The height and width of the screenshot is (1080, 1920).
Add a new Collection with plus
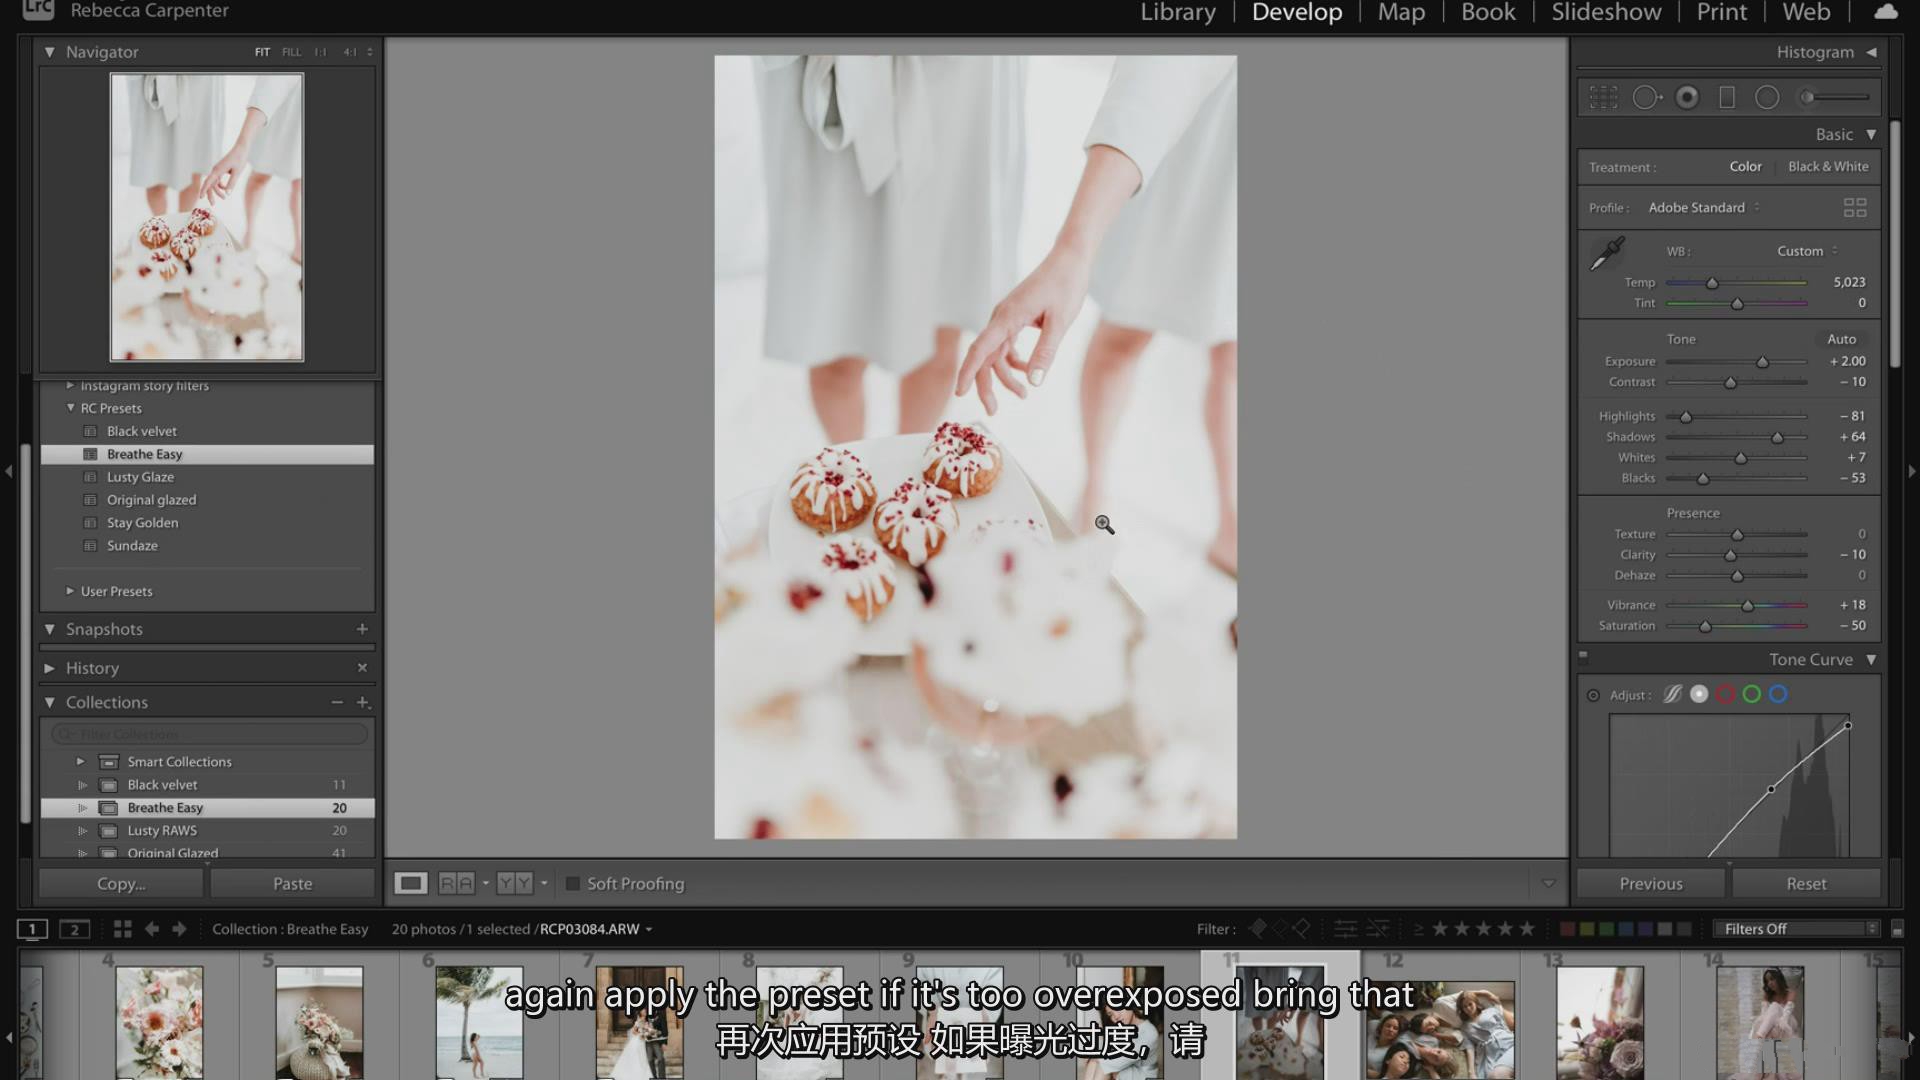point(363,702)
